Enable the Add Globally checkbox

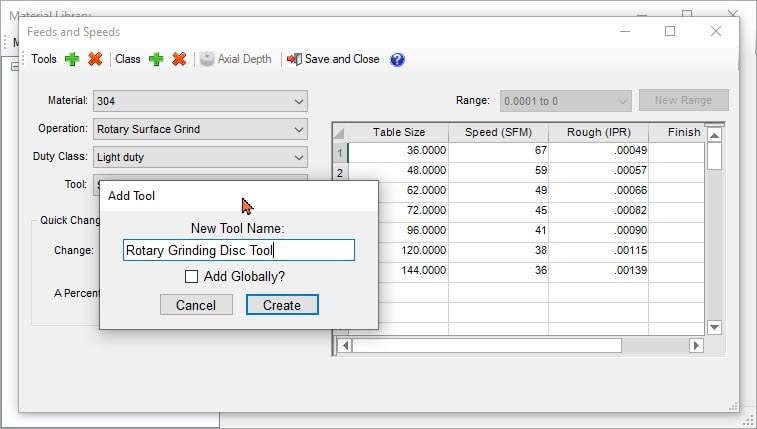pyautogui.click(x=192, y=277)
